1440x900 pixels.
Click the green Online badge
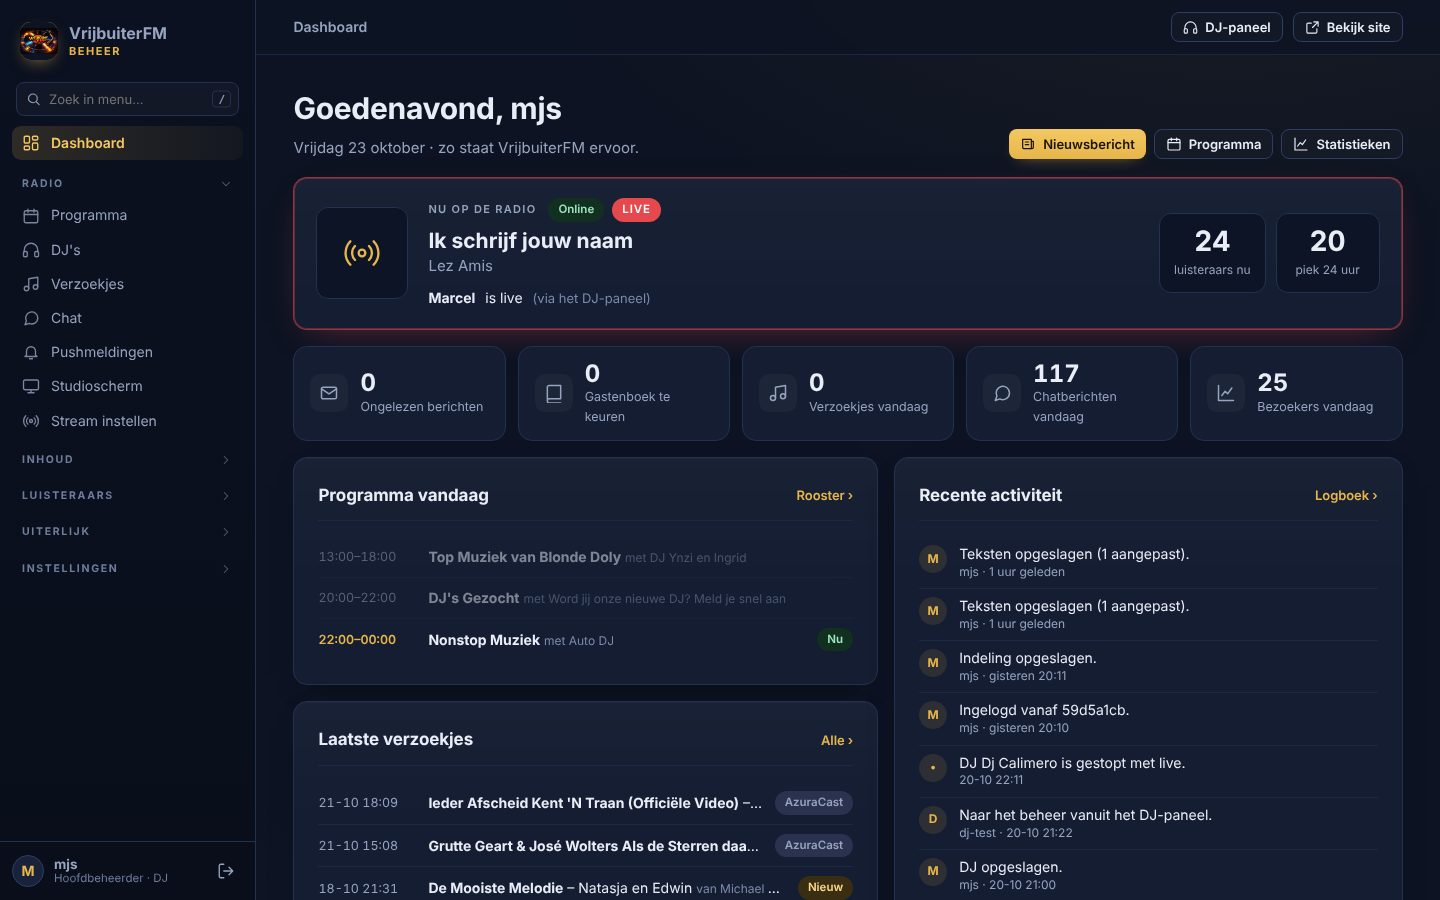[x=576, y=209]
